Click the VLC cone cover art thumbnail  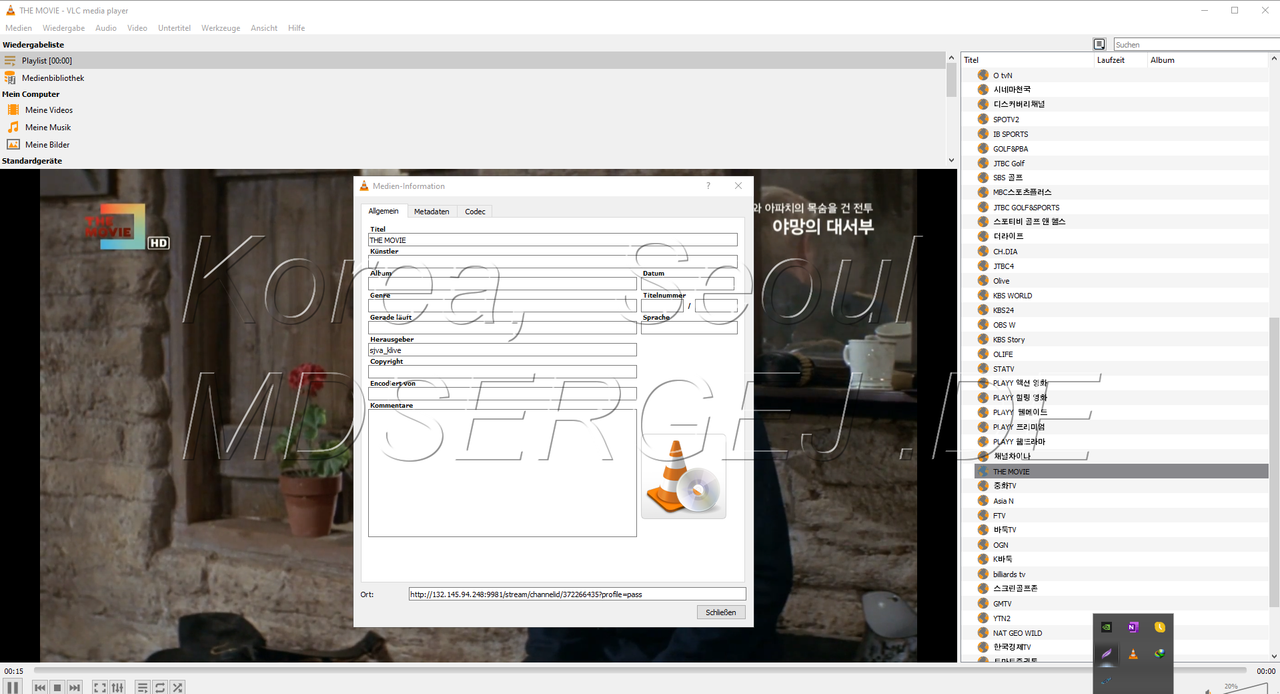pos(684,476)
